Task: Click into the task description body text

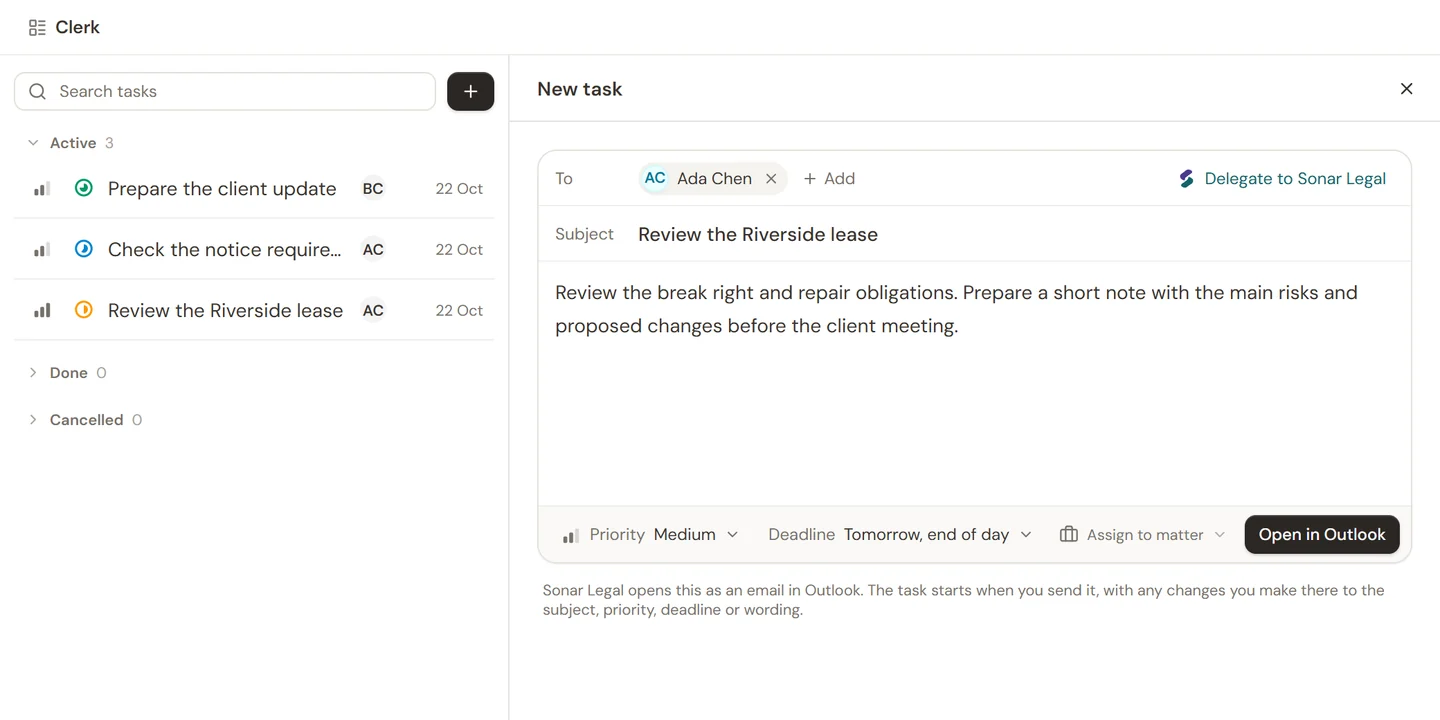Action: (956, 309)
